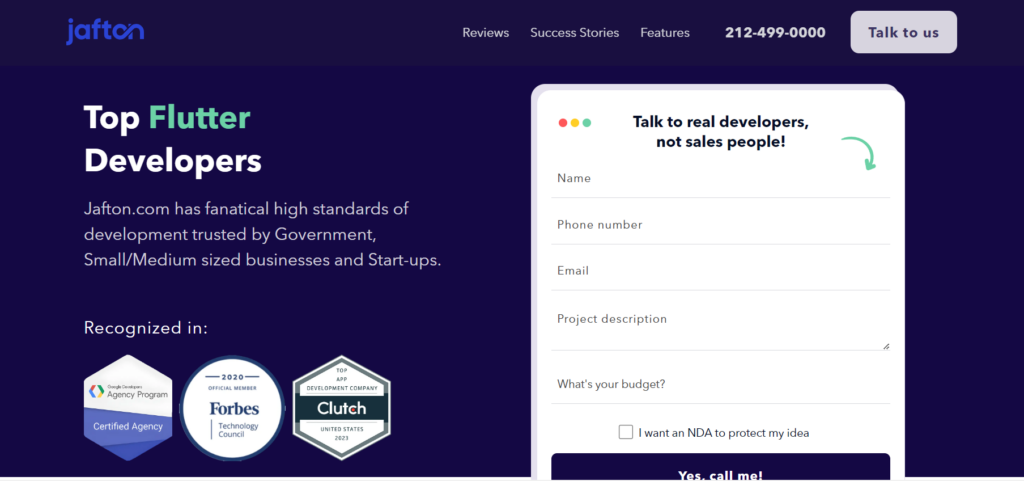Select the Phone number field

[x=720, y=225]
